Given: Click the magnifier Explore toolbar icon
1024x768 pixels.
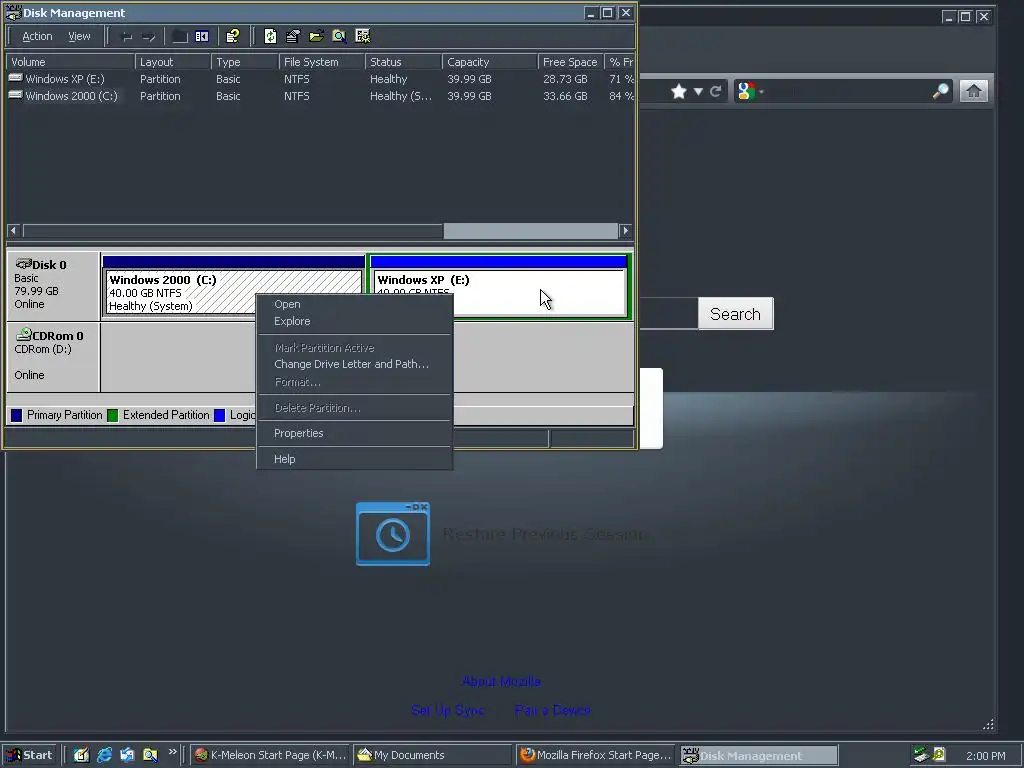Looking at the screenshot, I should click(x=339, y=37).
